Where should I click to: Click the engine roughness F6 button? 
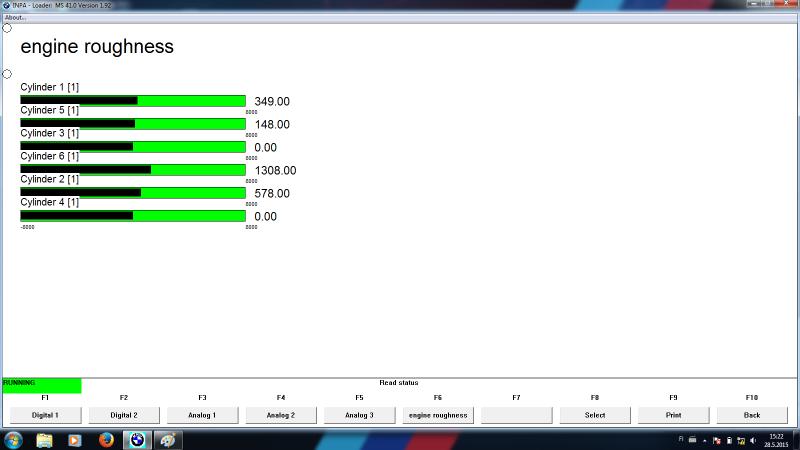click(x=438, y=415)
